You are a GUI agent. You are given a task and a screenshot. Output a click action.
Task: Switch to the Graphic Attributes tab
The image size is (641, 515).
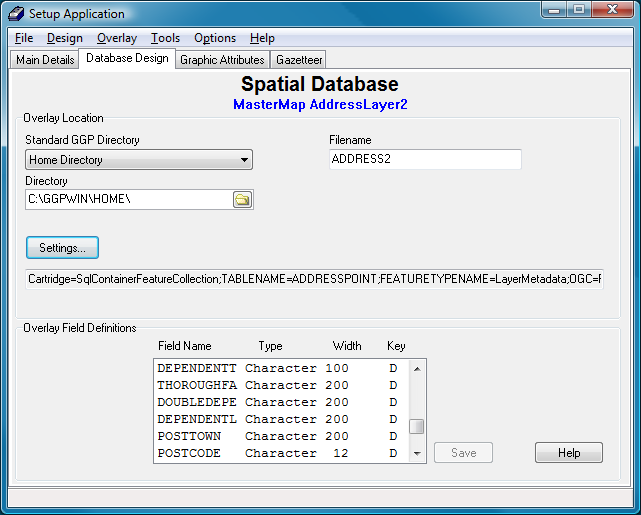[x=222, y=60]
